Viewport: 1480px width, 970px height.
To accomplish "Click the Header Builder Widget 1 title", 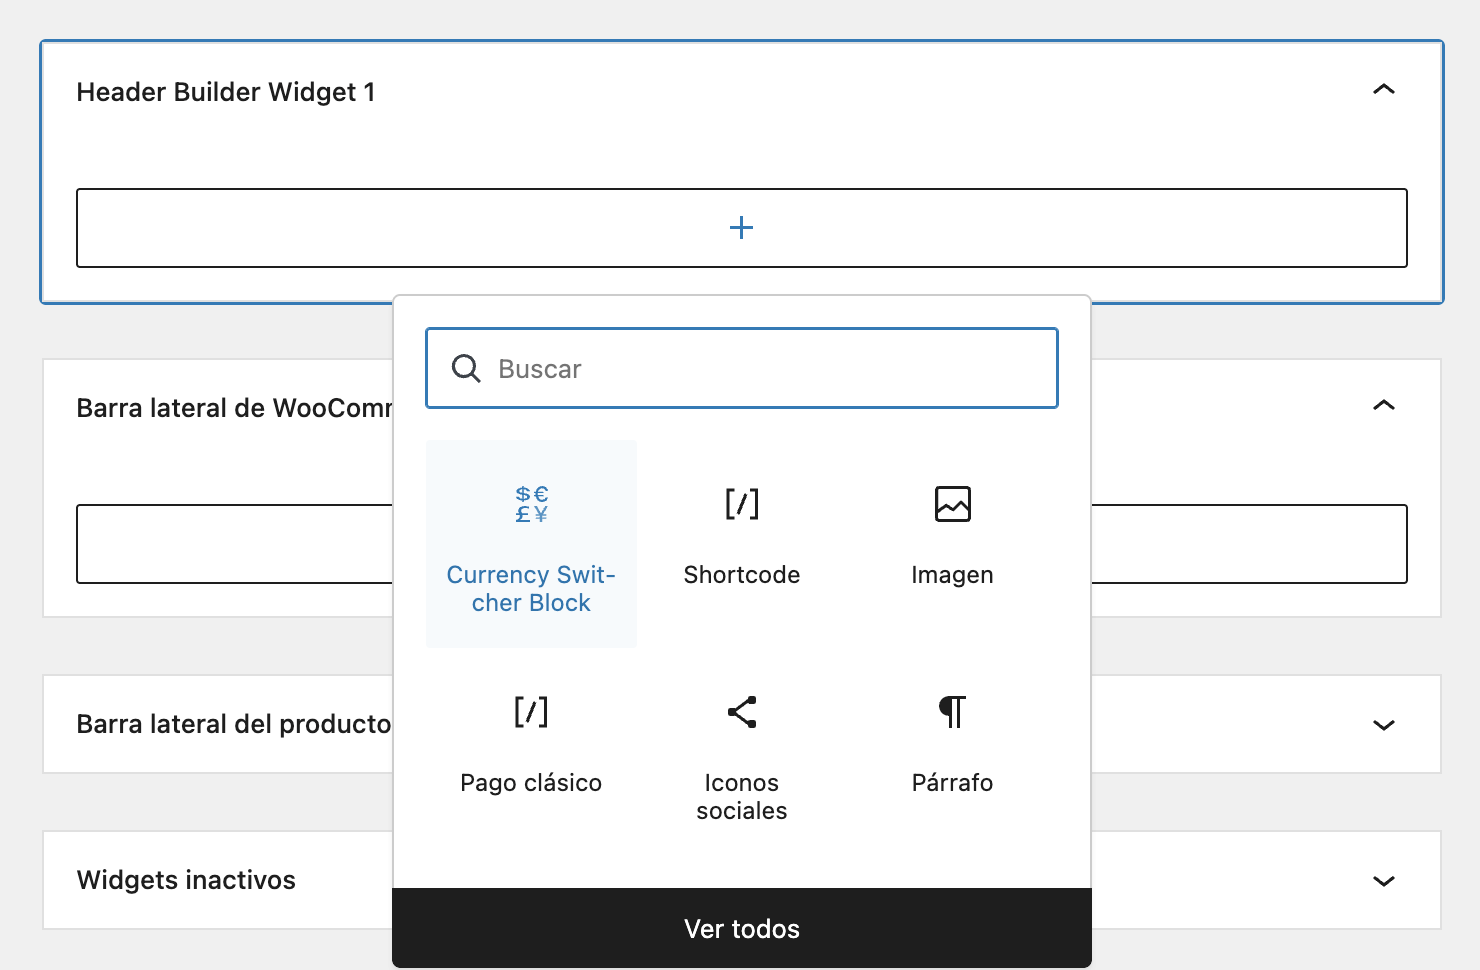I will 226,92.
